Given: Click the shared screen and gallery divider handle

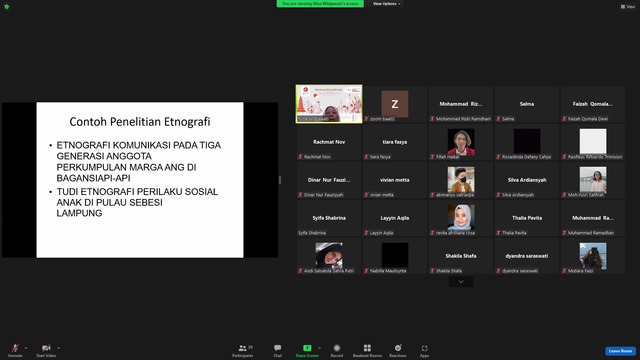Looking at the screenshot, I should pos(280,180).
